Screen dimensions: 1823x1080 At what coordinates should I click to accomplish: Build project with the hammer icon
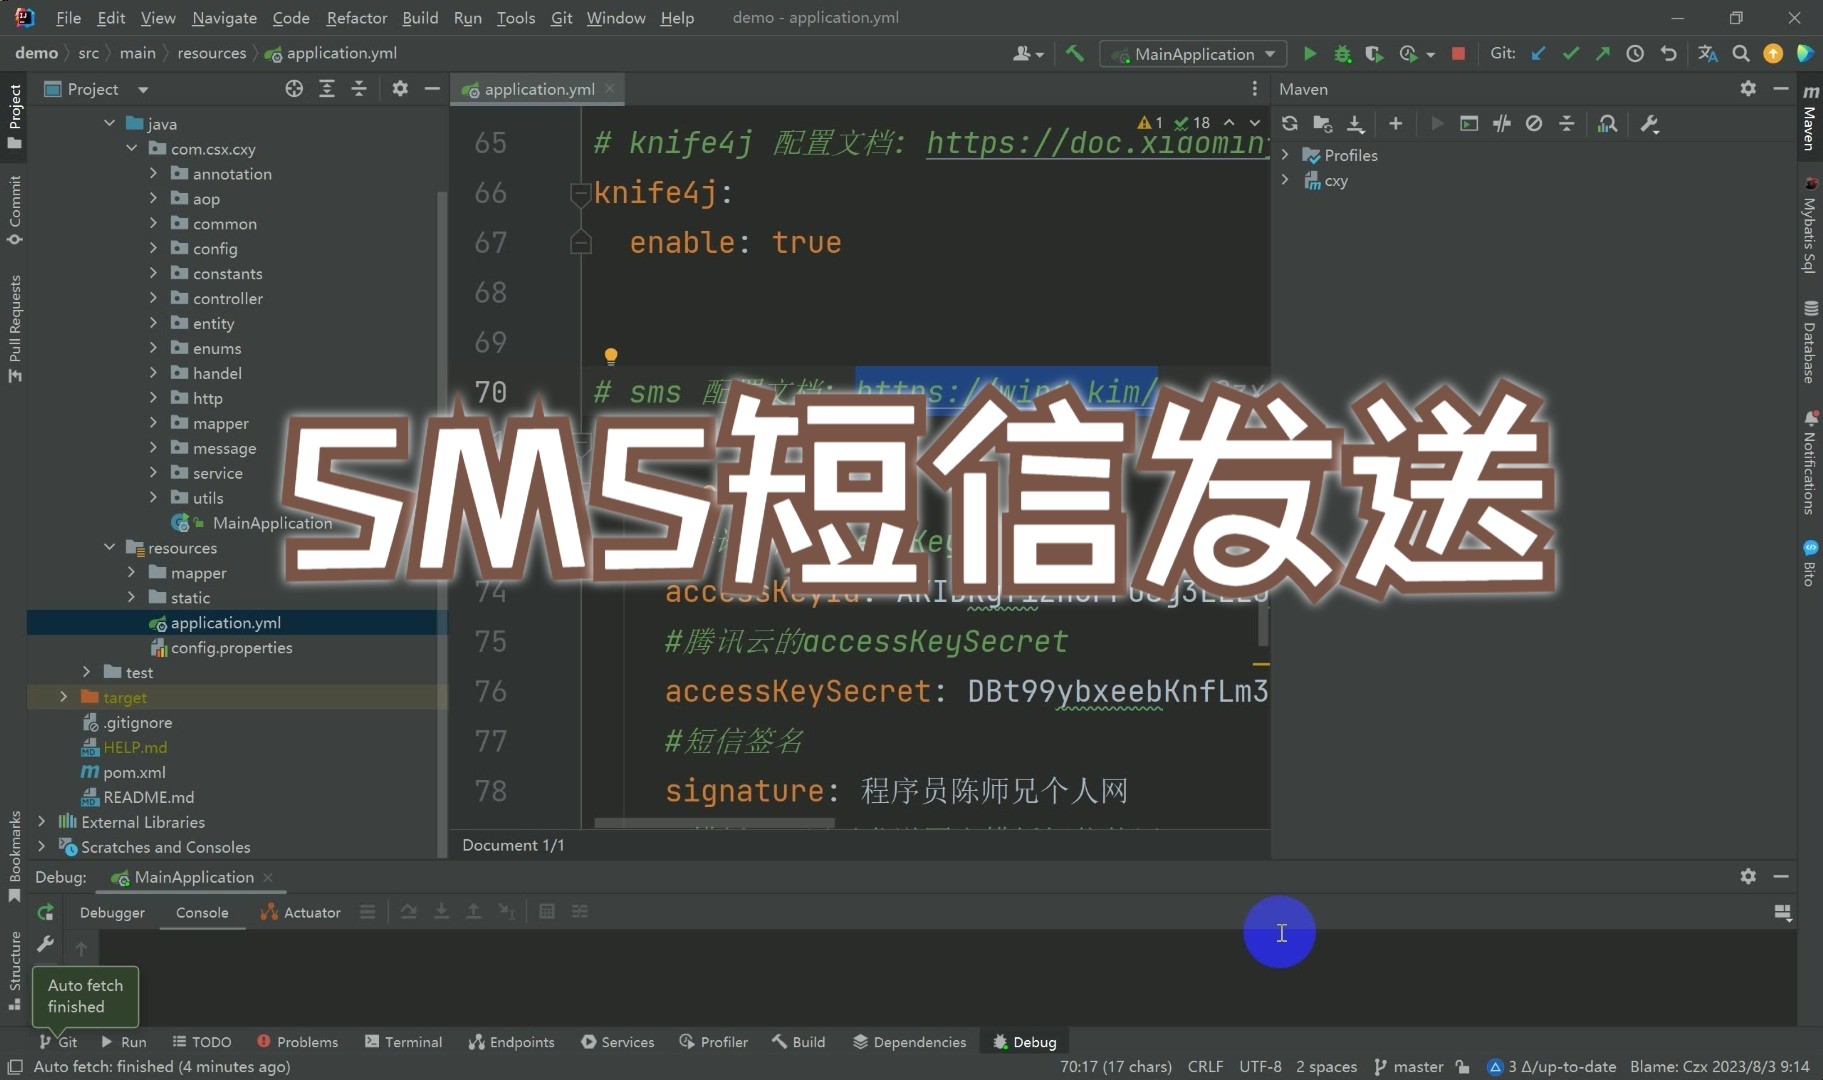tap(1075, 54)
